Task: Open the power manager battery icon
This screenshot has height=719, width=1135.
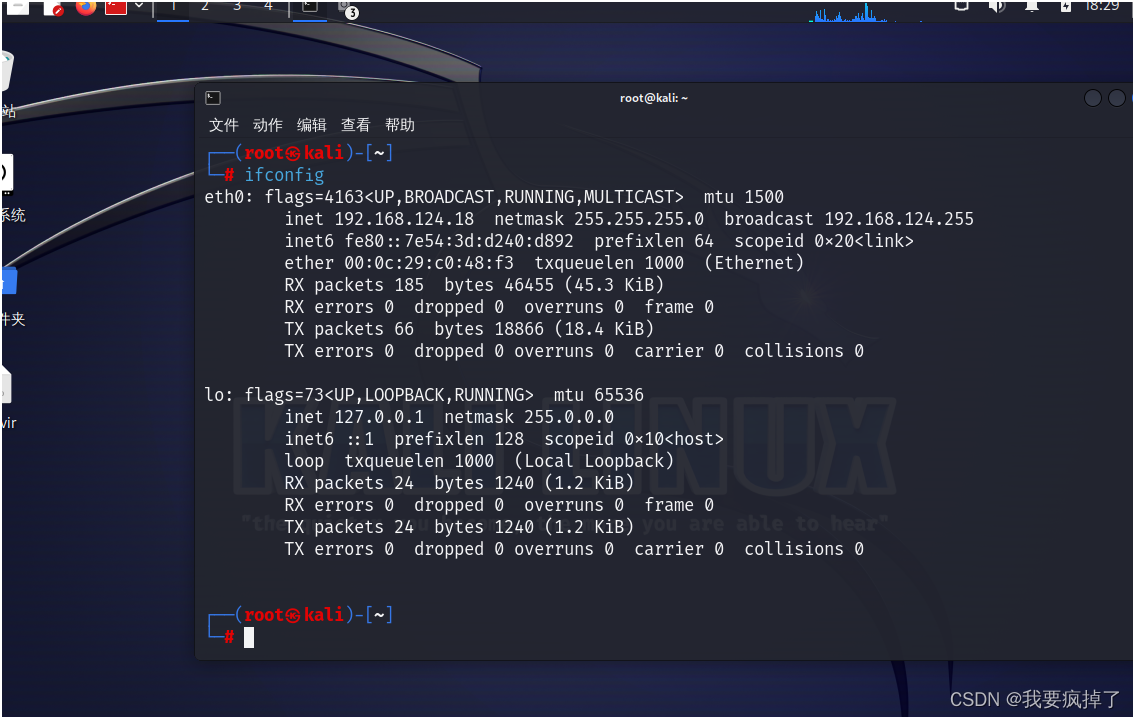Action: [1066, 6]
